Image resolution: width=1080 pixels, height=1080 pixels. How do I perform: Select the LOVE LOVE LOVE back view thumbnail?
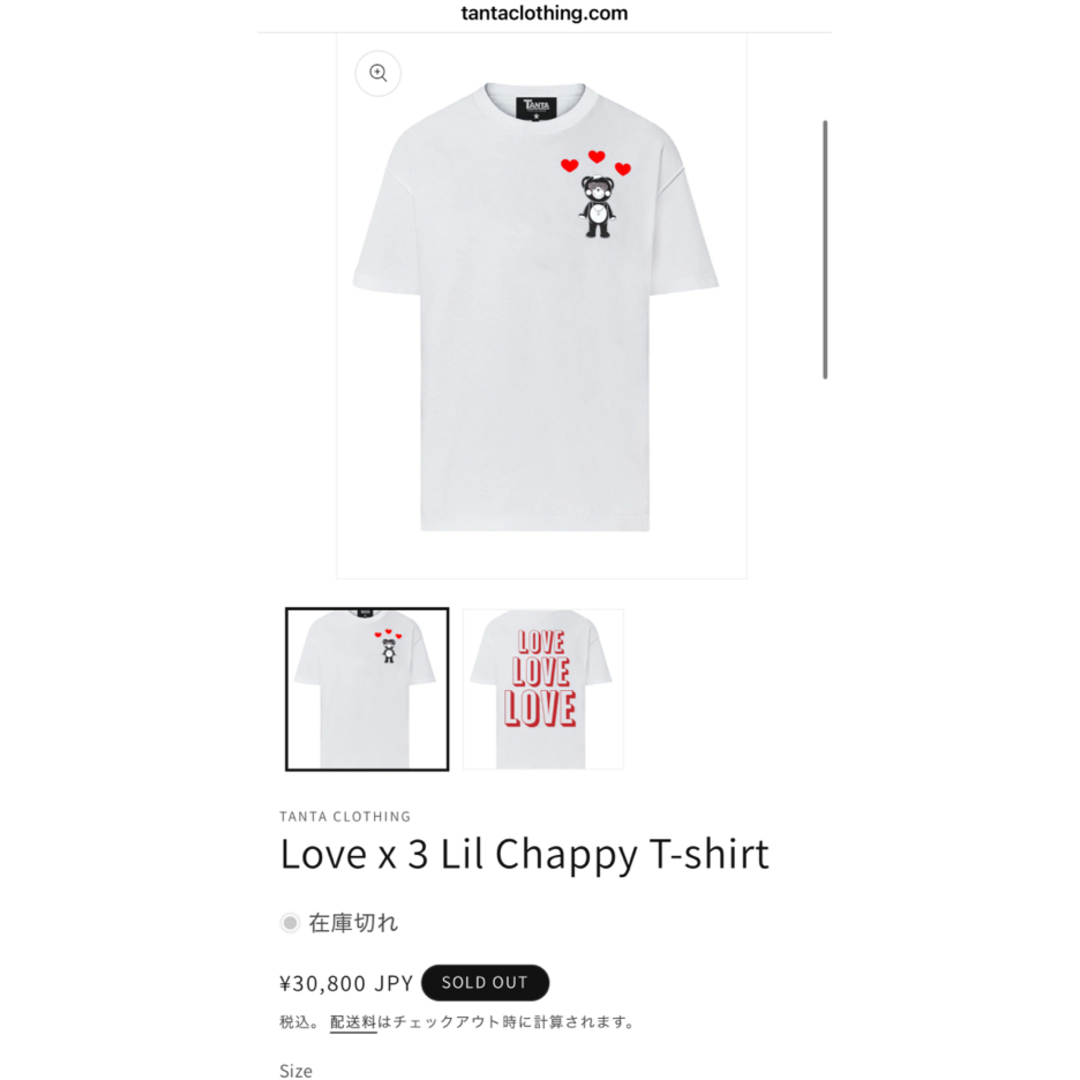coord(543,689)
